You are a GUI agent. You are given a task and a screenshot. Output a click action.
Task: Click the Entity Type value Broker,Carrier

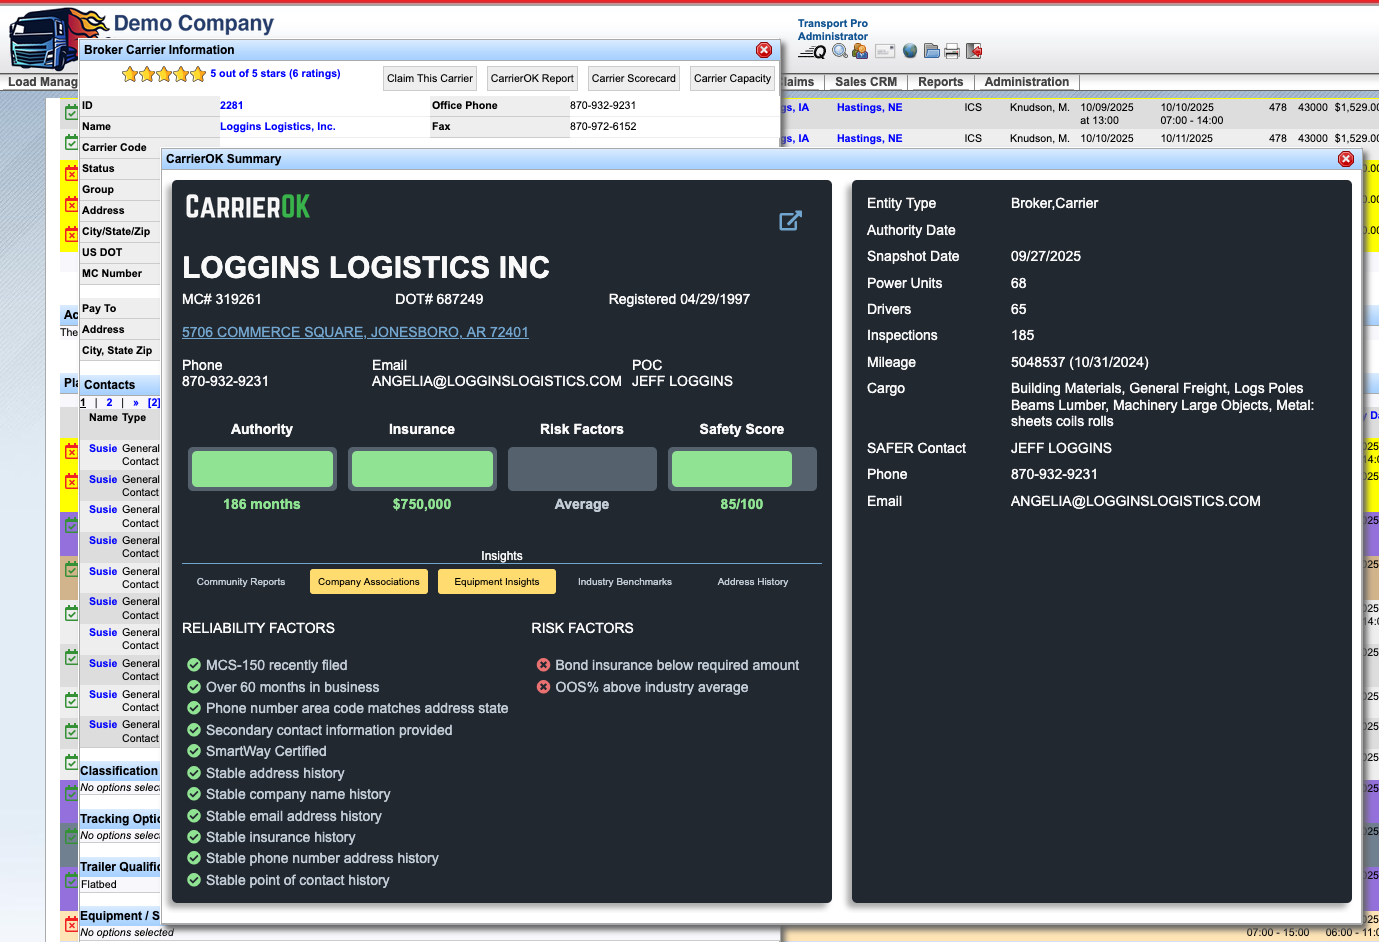[x=1054, y=203]
